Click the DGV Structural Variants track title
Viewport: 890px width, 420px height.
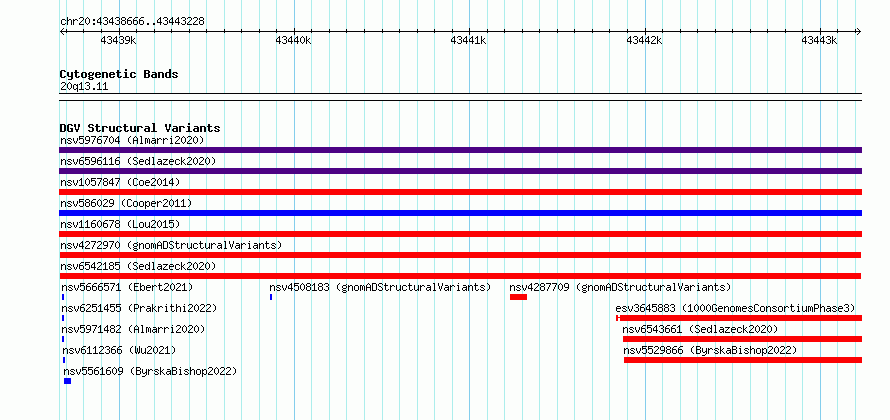(x=140, y=128)
